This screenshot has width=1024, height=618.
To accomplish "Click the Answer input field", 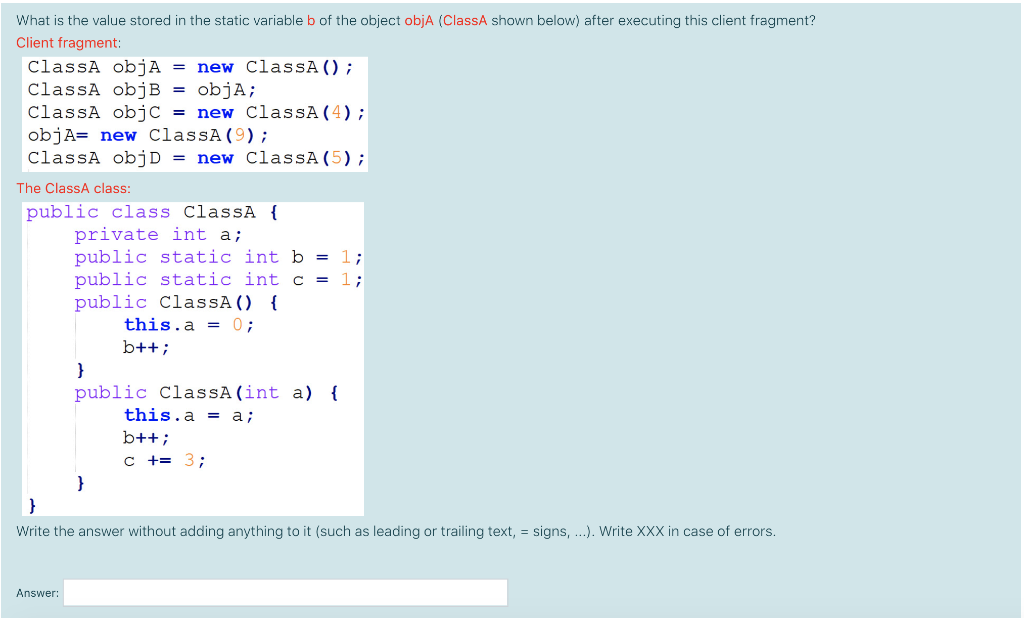I will pyautogui.click(x=285, y=592).
